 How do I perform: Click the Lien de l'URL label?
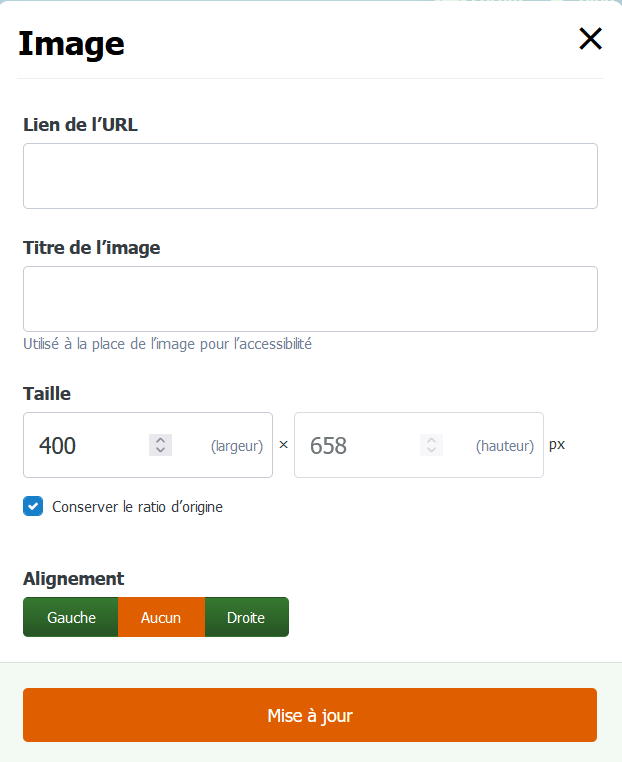[x=81, y=125]
